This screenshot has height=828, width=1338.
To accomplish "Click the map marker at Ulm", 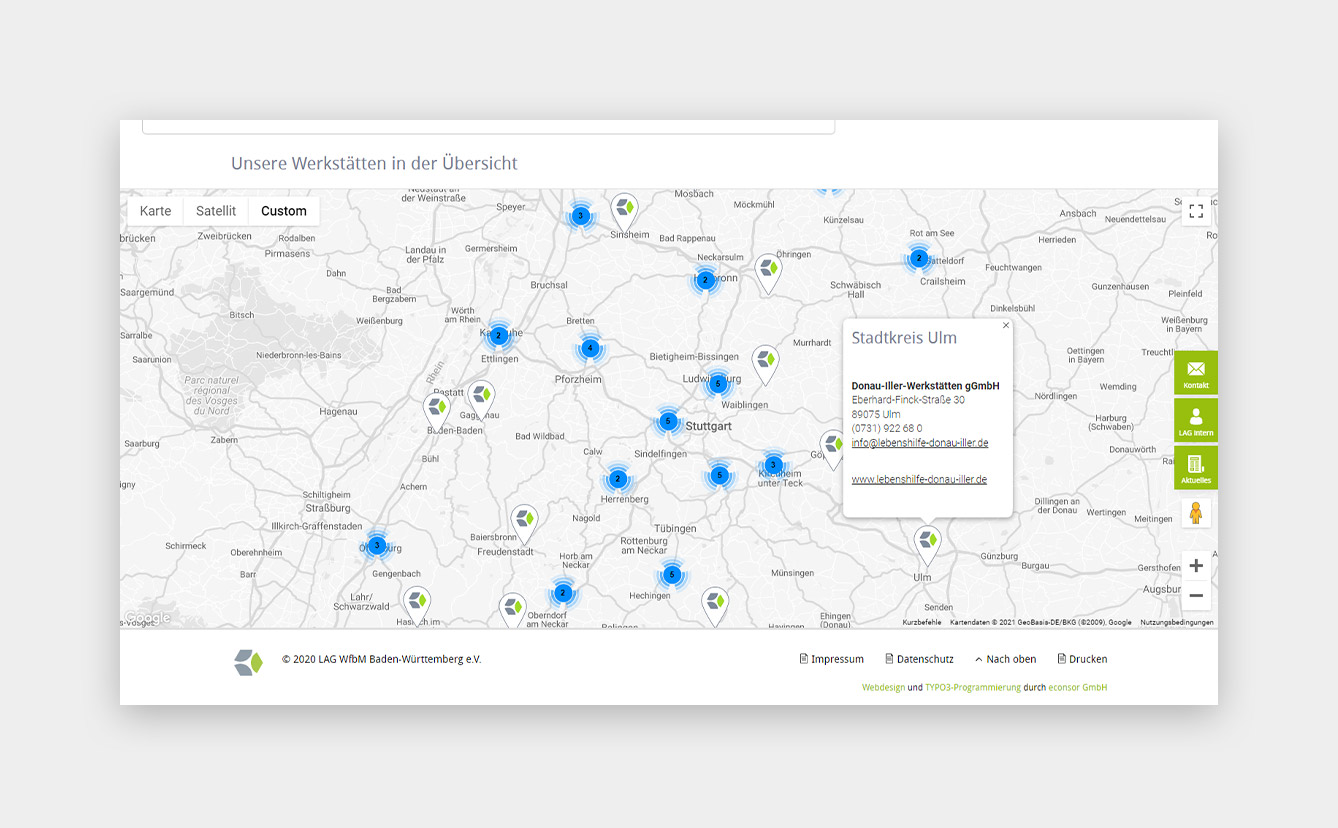I will [928, 543].
